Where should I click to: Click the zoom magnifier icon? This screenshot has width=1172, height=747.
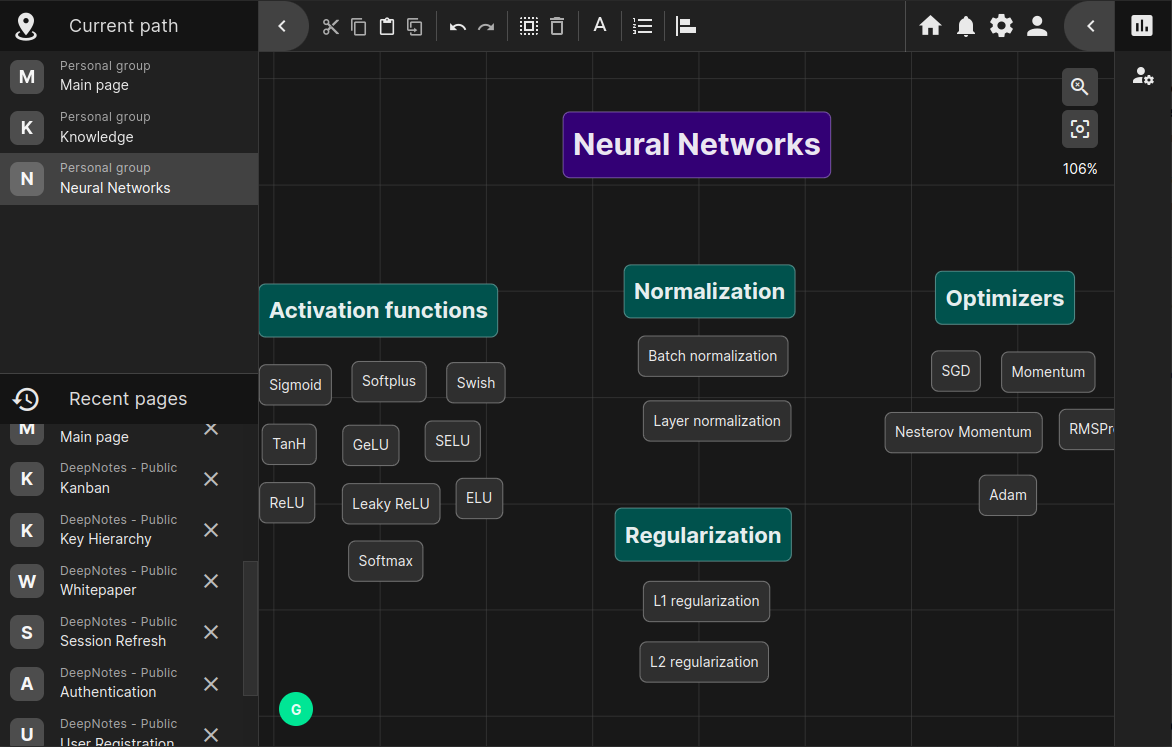[1079, 87]
